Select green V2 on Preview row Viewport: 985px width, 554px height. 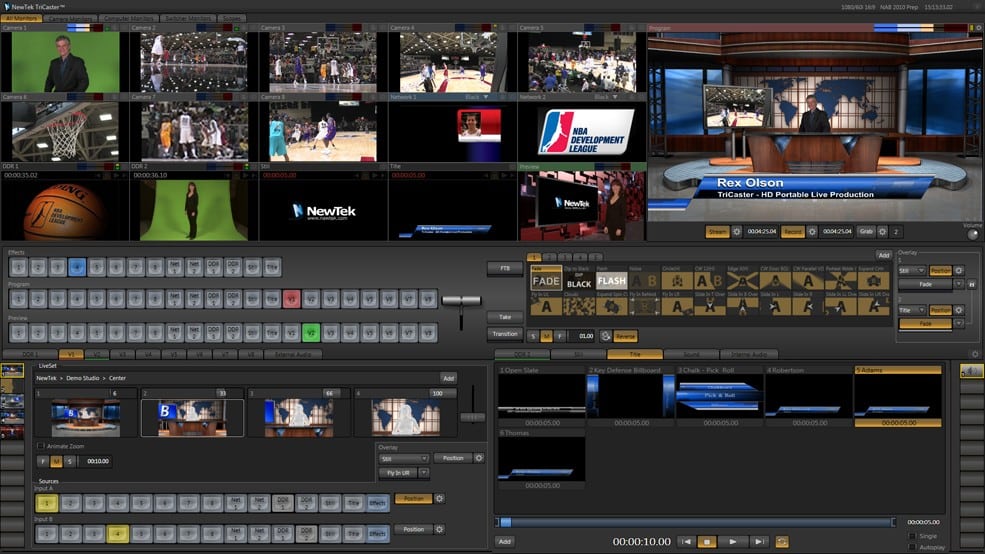click(311, 332)
